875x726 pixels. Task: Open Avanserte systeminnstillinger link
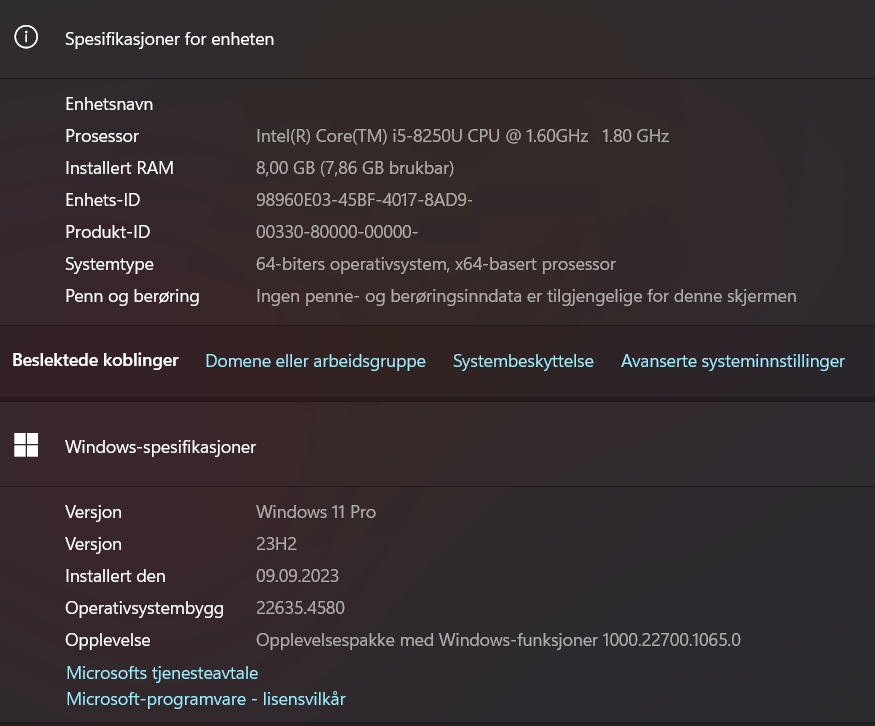point(733,361)
